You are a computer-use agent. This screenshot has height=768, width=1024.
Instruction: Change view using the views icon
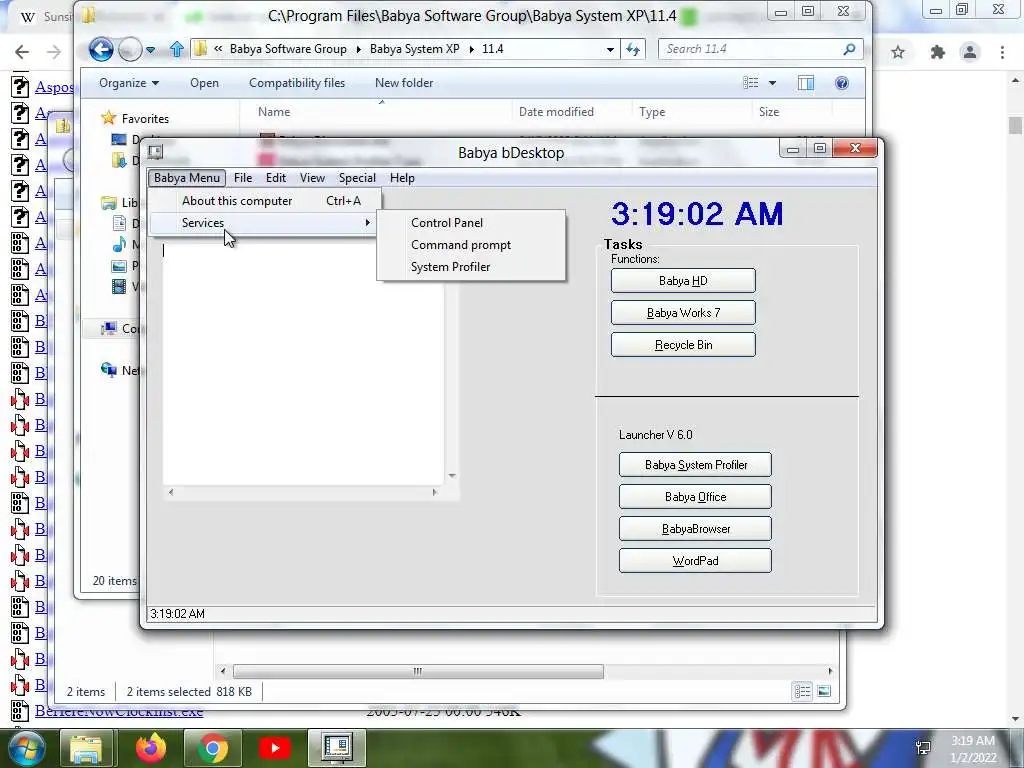click(x=751, y=83)
